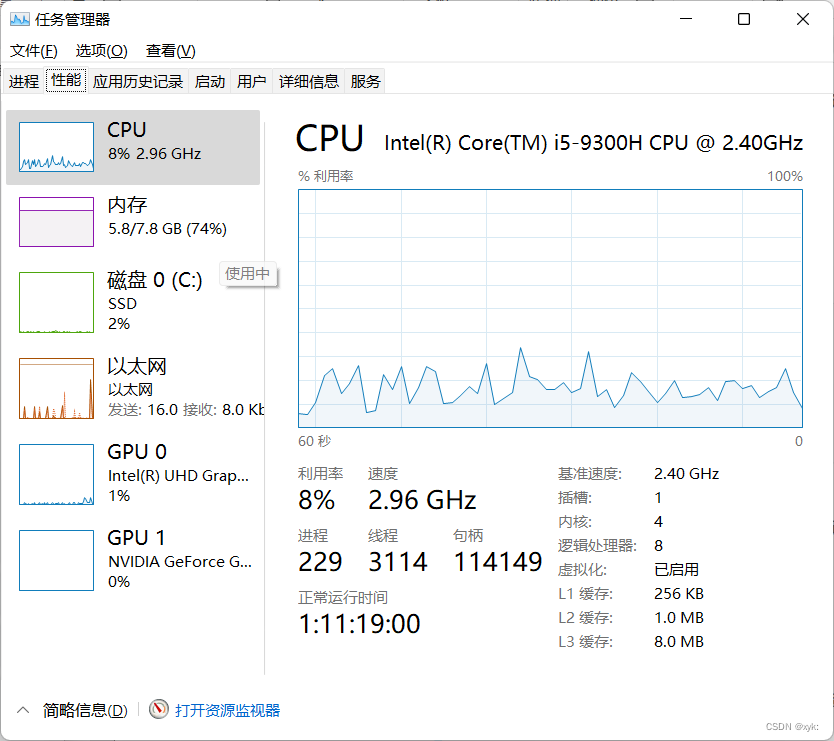Click the Task Manager title bar icon
Viewport: 834px width, 741px height.
(20, 20)
